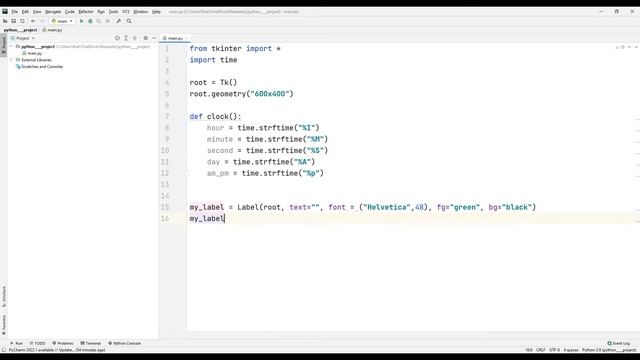
Task: Open the Tools menu
Action: (x=113, y=12)
